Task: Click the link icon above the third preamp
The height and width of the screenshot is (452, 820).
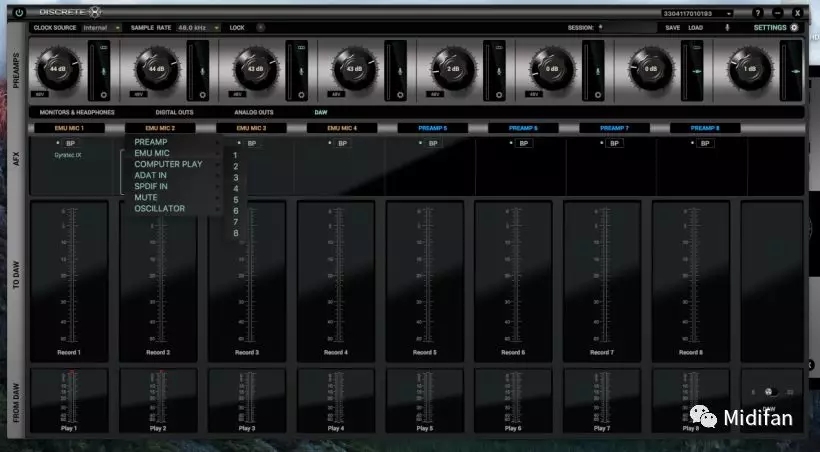Action: (302, 48)
